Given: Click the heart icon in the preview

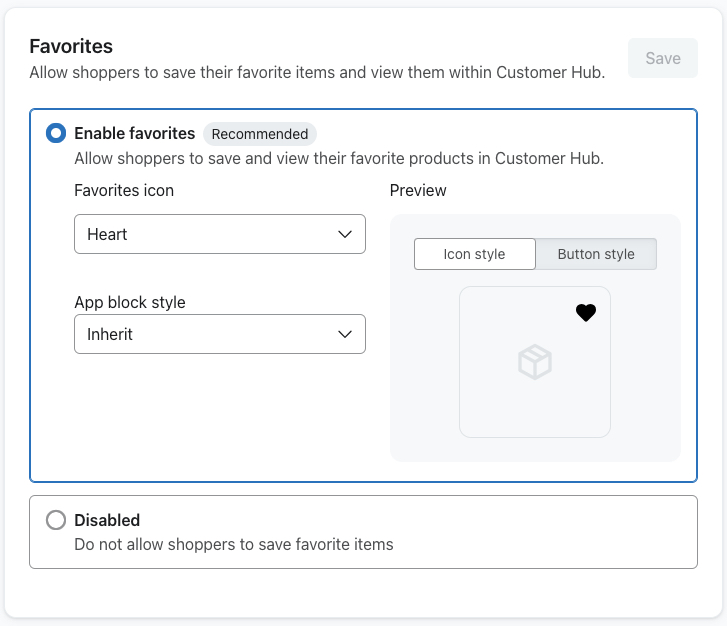Looking at the screenshot, I should 586,313.
